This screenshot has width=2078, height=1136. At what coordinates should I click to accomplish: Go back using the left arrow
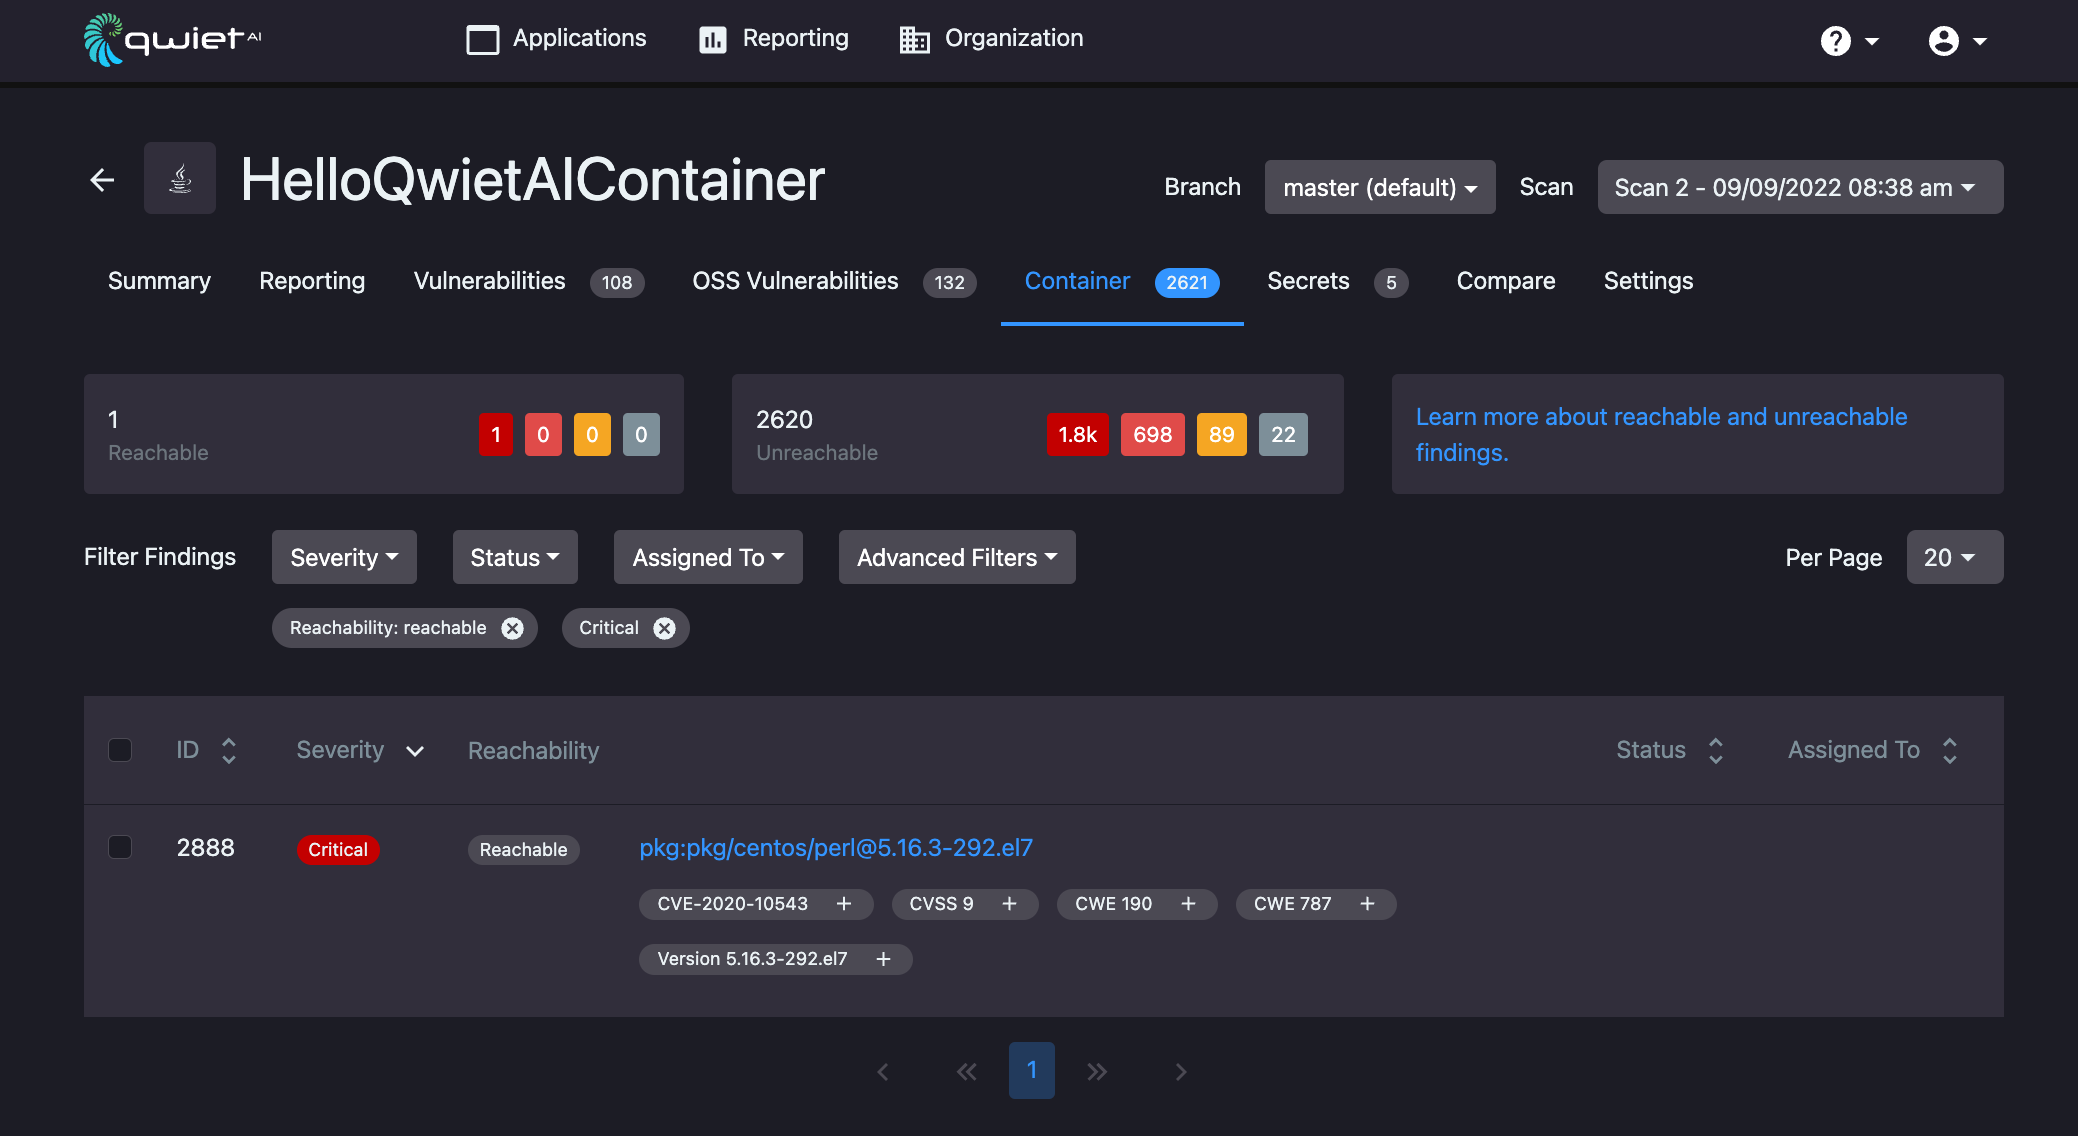click(x=102, y=180)
